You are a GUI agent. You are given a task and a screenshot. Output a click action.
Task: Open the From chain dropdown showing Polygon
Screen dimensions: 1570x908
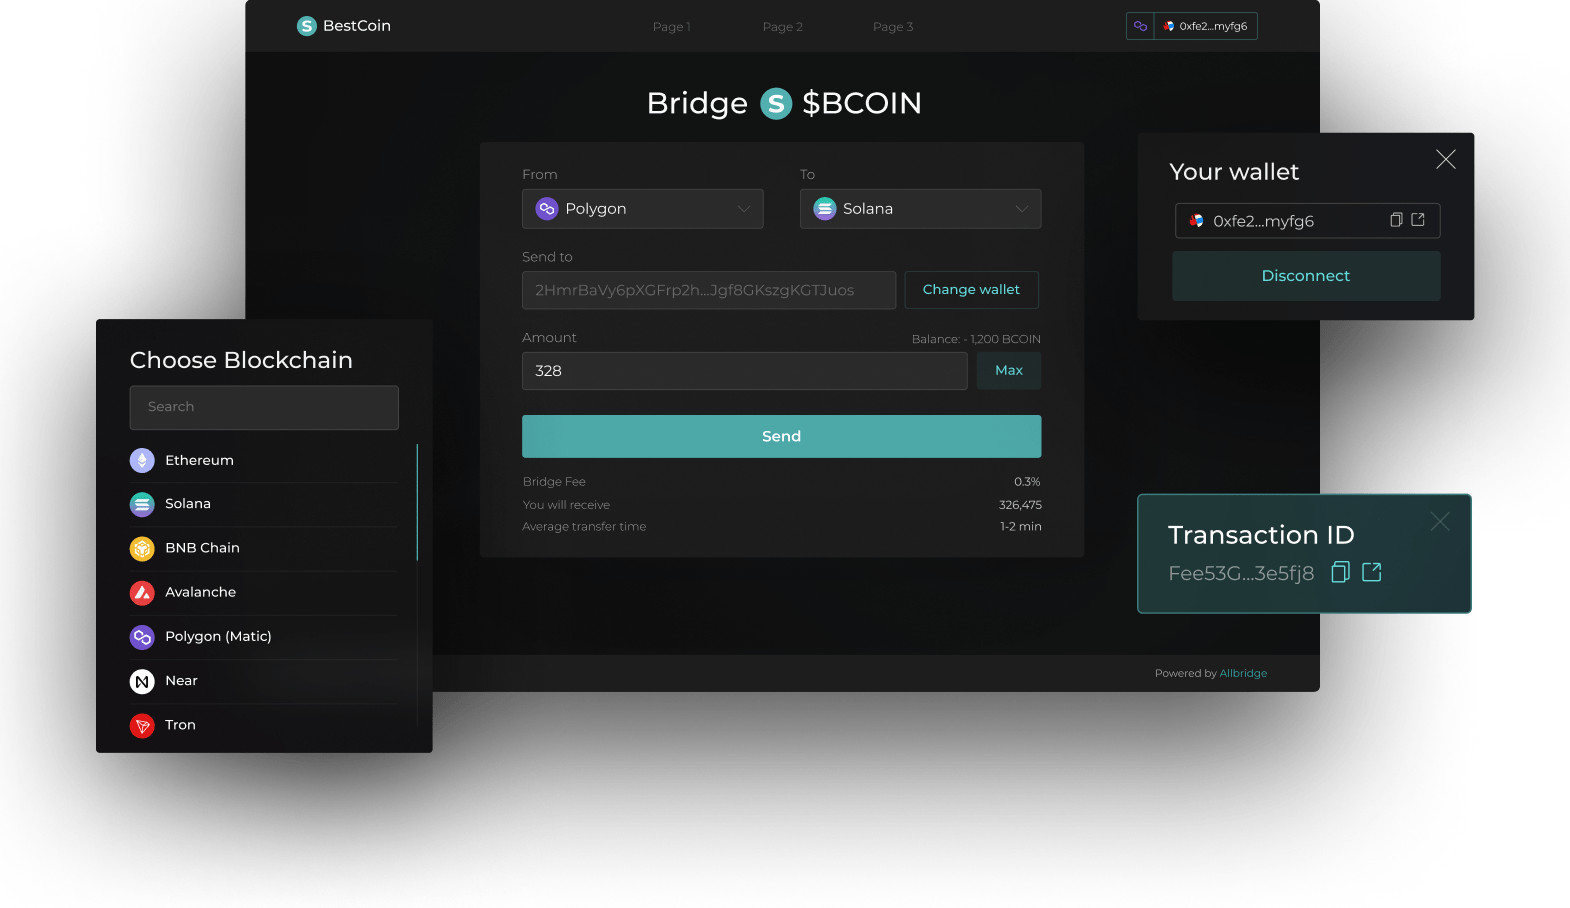tap(643, 209)
